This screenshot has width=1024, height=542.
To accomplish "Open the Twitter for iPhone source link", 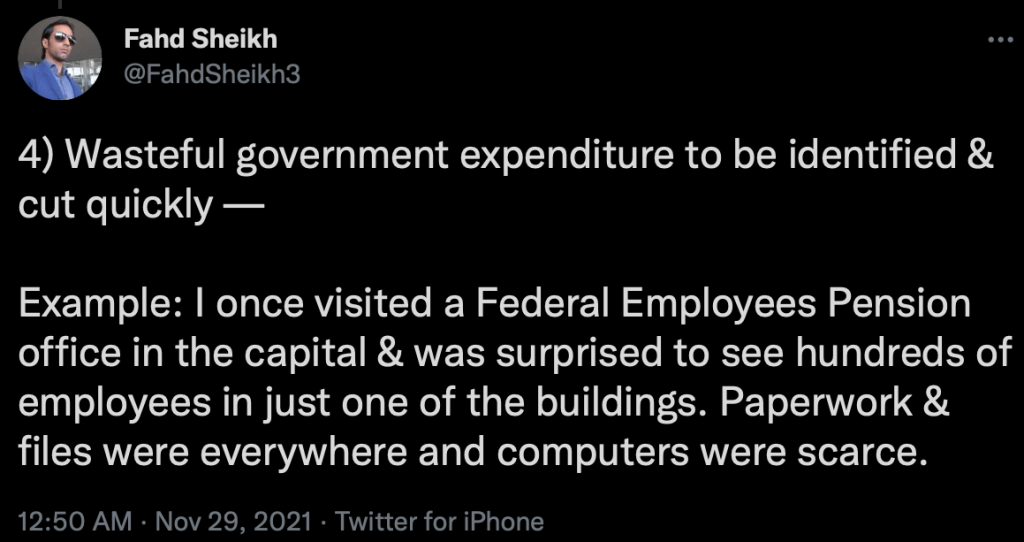I will pyautogui.click(x=440, y=521).
